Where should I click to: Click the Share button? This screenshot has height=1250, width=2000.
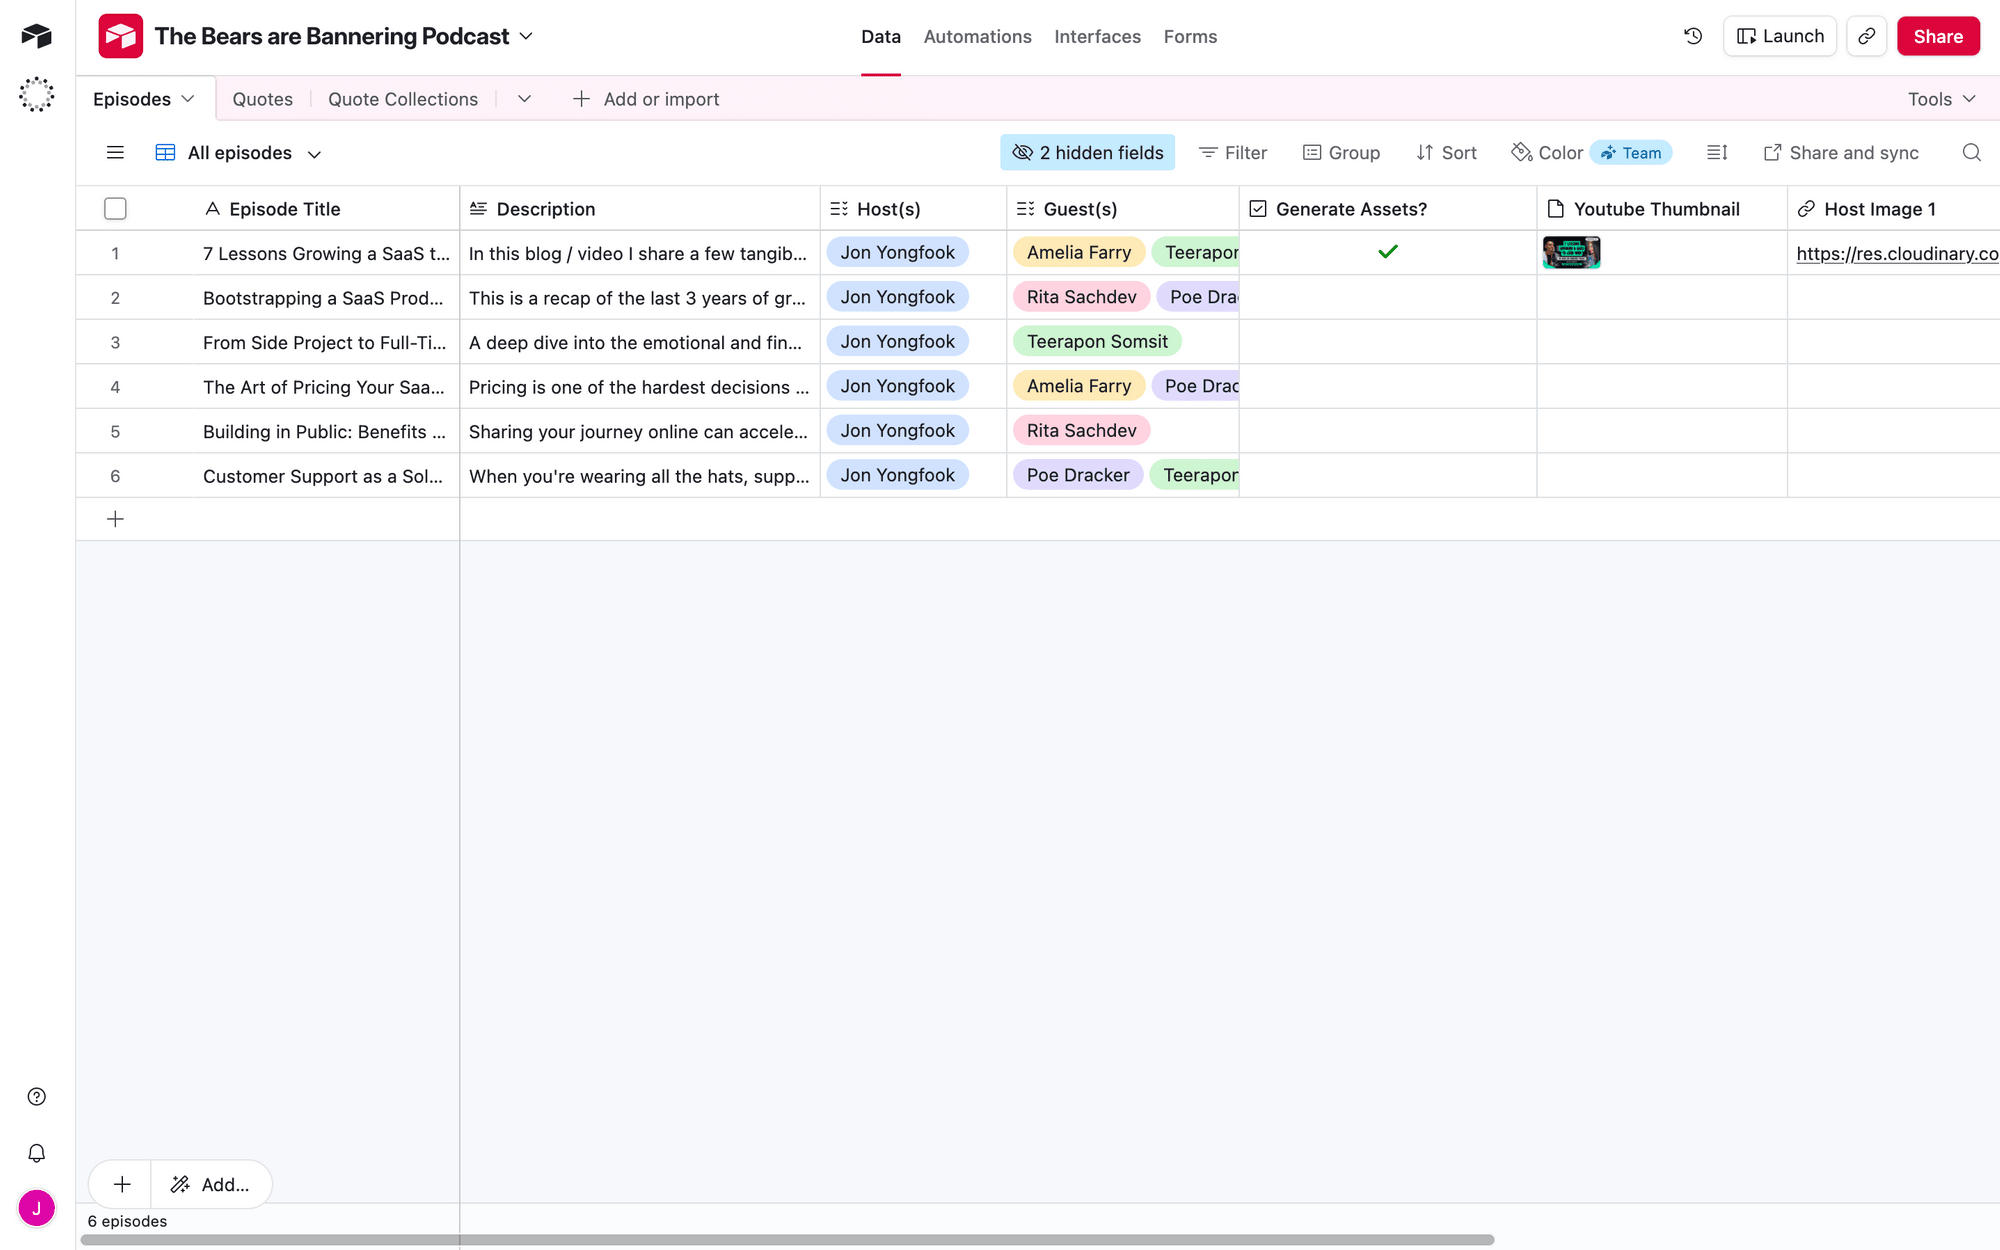(x=1938, y=36)
